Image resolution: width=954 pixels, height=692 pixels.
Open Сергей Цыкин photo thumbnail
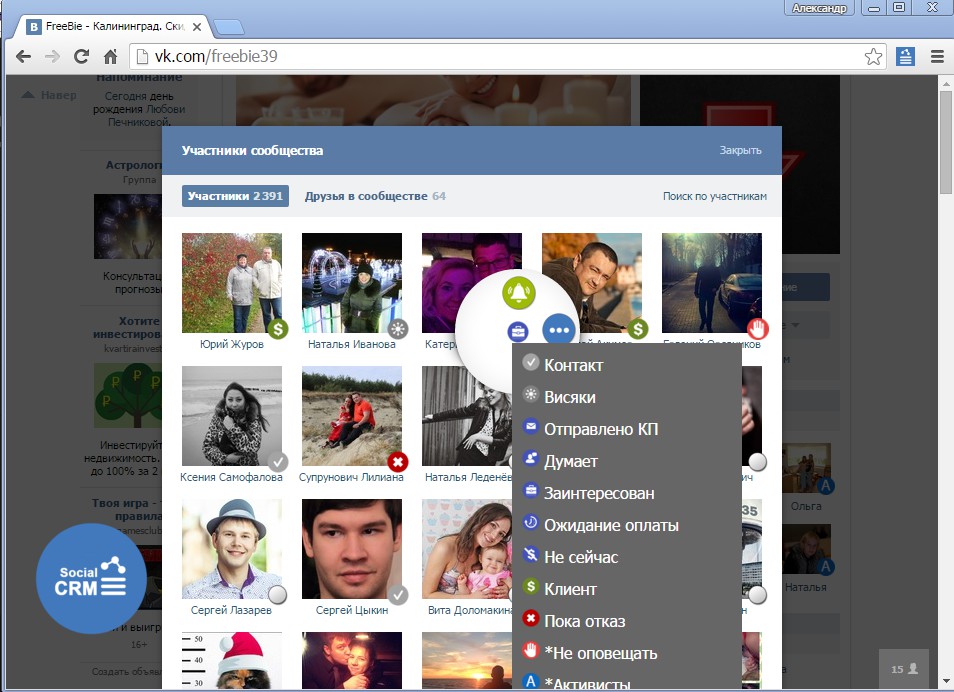[x=352, y=548]
